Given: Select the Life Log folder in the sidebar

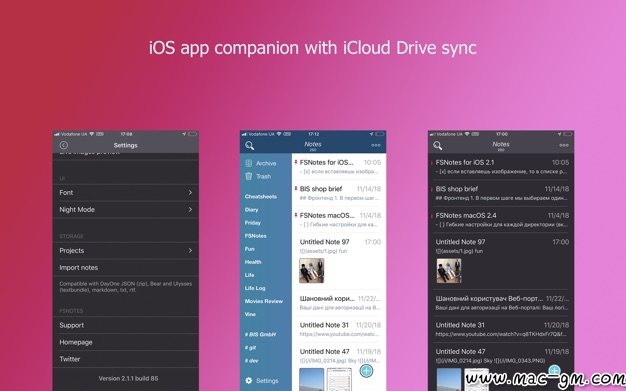Looking at the screenshot, I should tap(255, 288).
